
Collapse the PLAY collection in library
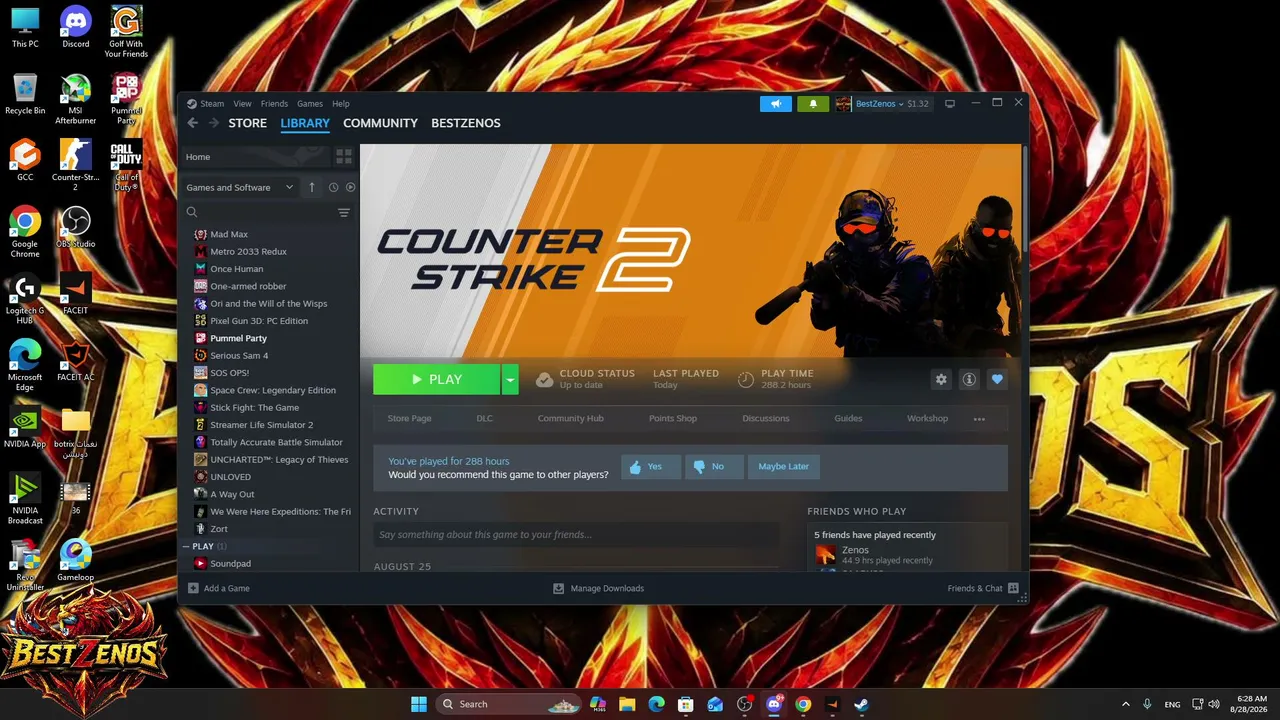coord(188,546)
